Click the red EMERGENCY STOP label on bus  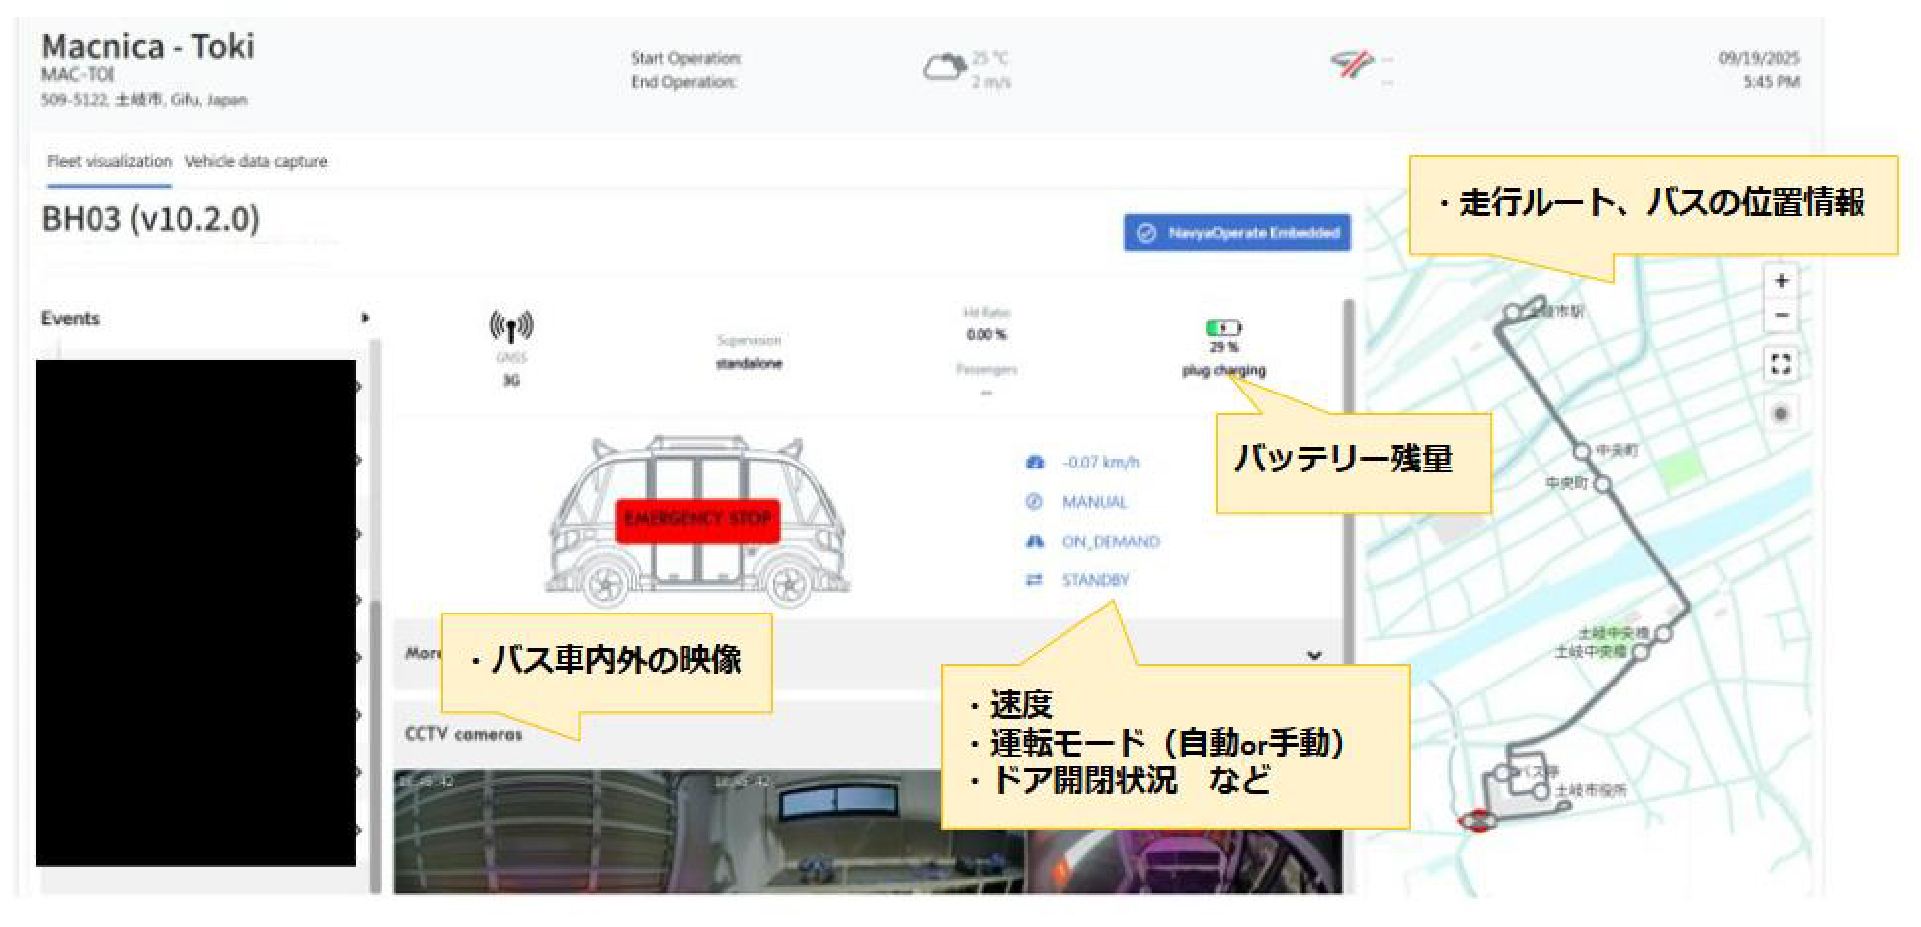click(x=698, y=520)
